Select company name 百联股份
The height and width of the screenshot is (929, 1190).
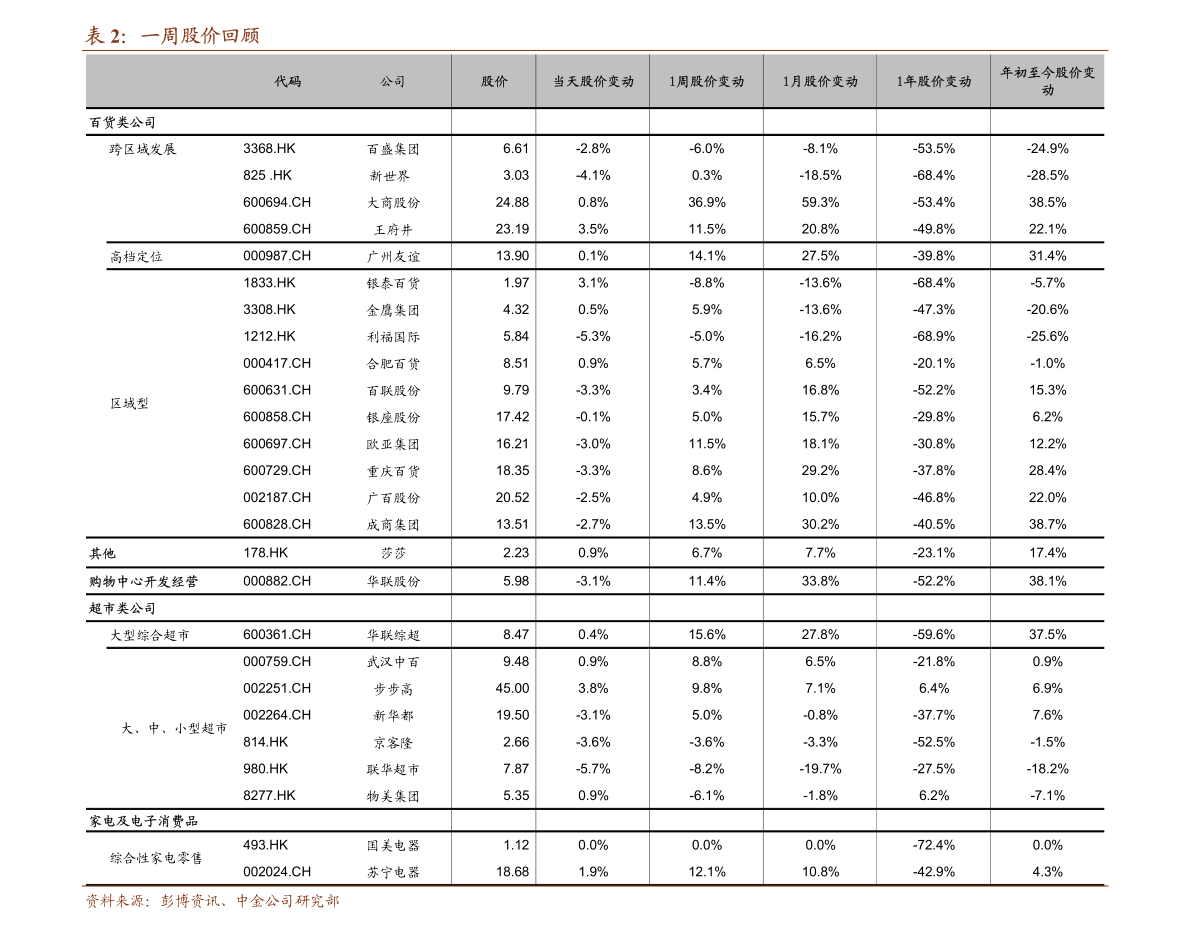393,391
